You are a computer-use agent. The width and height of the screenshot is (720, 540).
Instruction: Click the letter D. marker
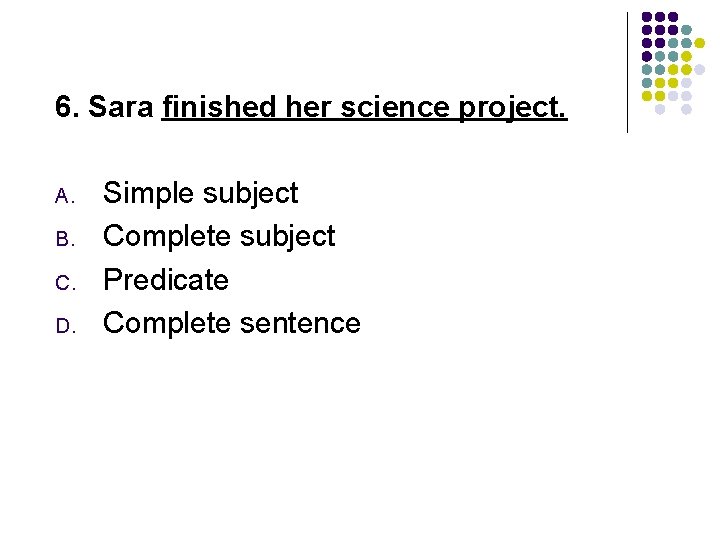[65, 326]
